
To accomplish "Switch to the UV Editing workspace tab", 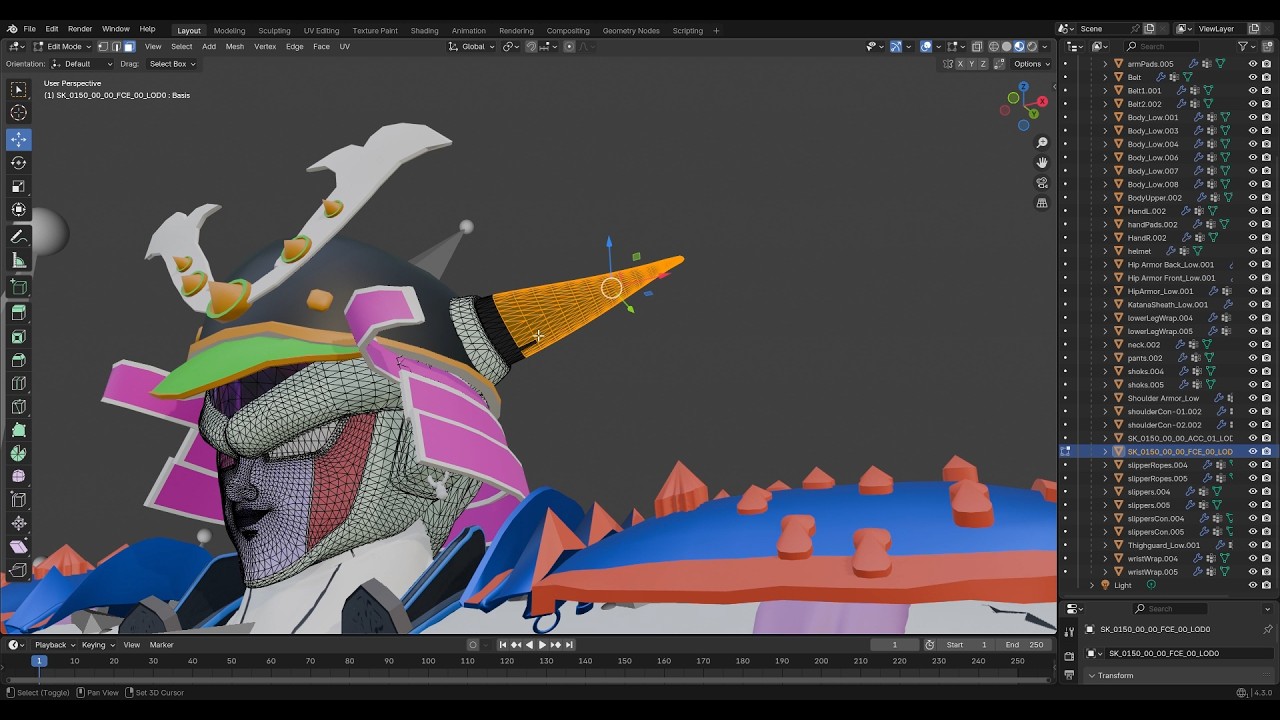I will coord(321,30).
